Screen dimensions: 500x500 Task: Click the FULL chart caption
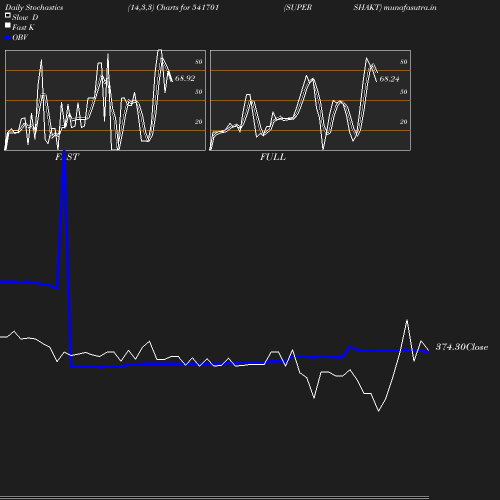(x=273, y=157)
